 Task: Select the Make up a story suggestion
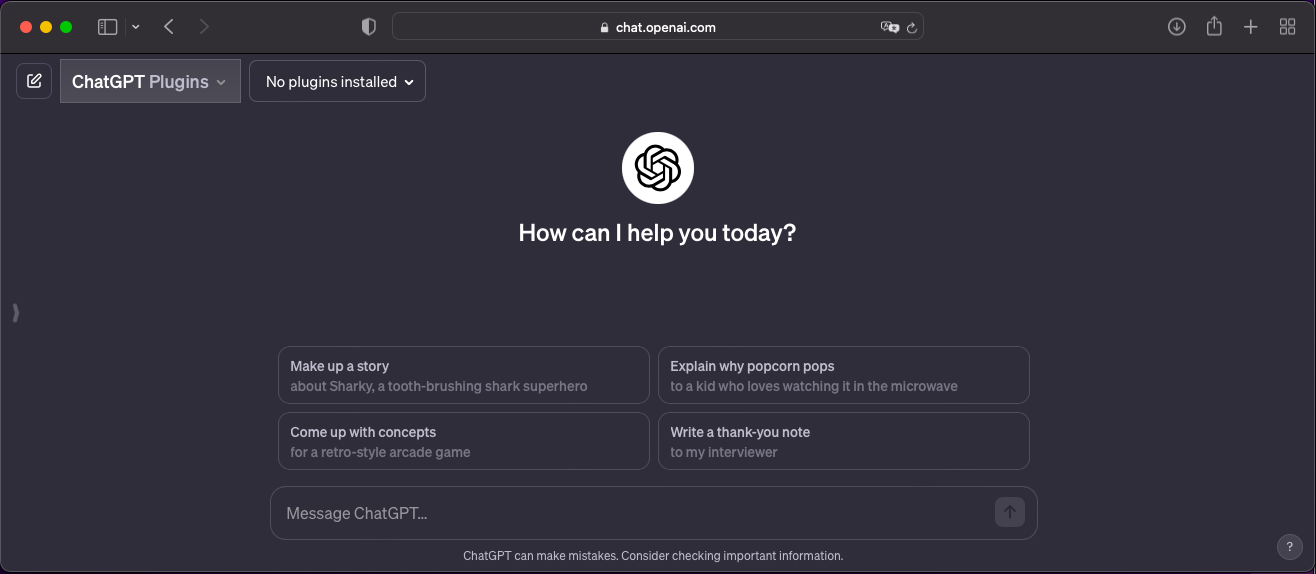point(464,375)
